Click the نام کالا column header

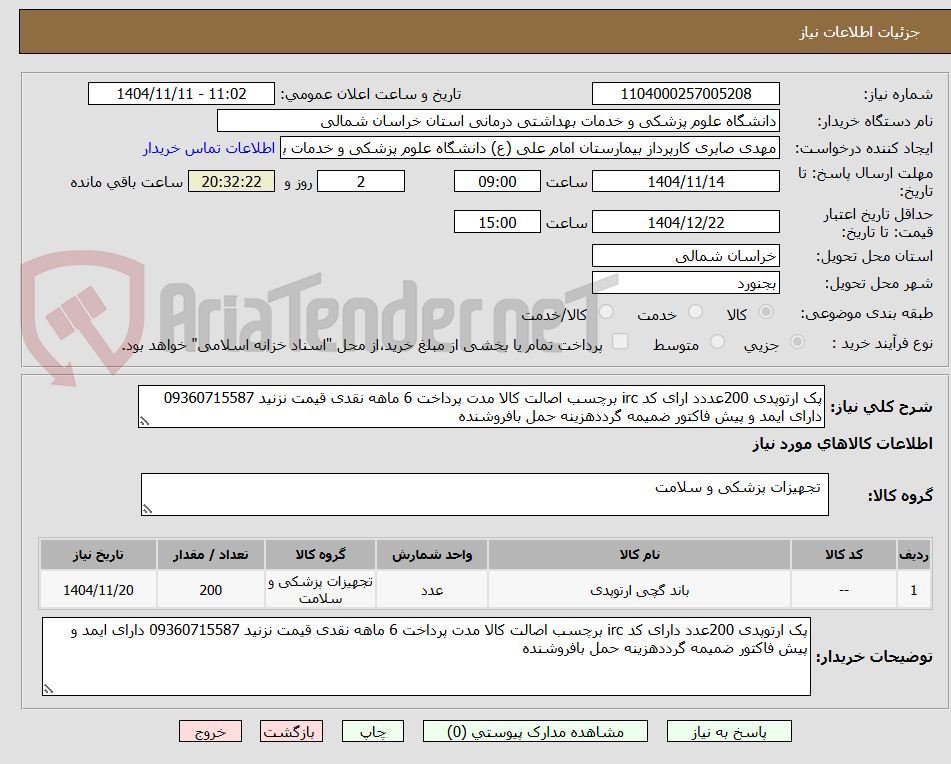(x=639, y=555)
